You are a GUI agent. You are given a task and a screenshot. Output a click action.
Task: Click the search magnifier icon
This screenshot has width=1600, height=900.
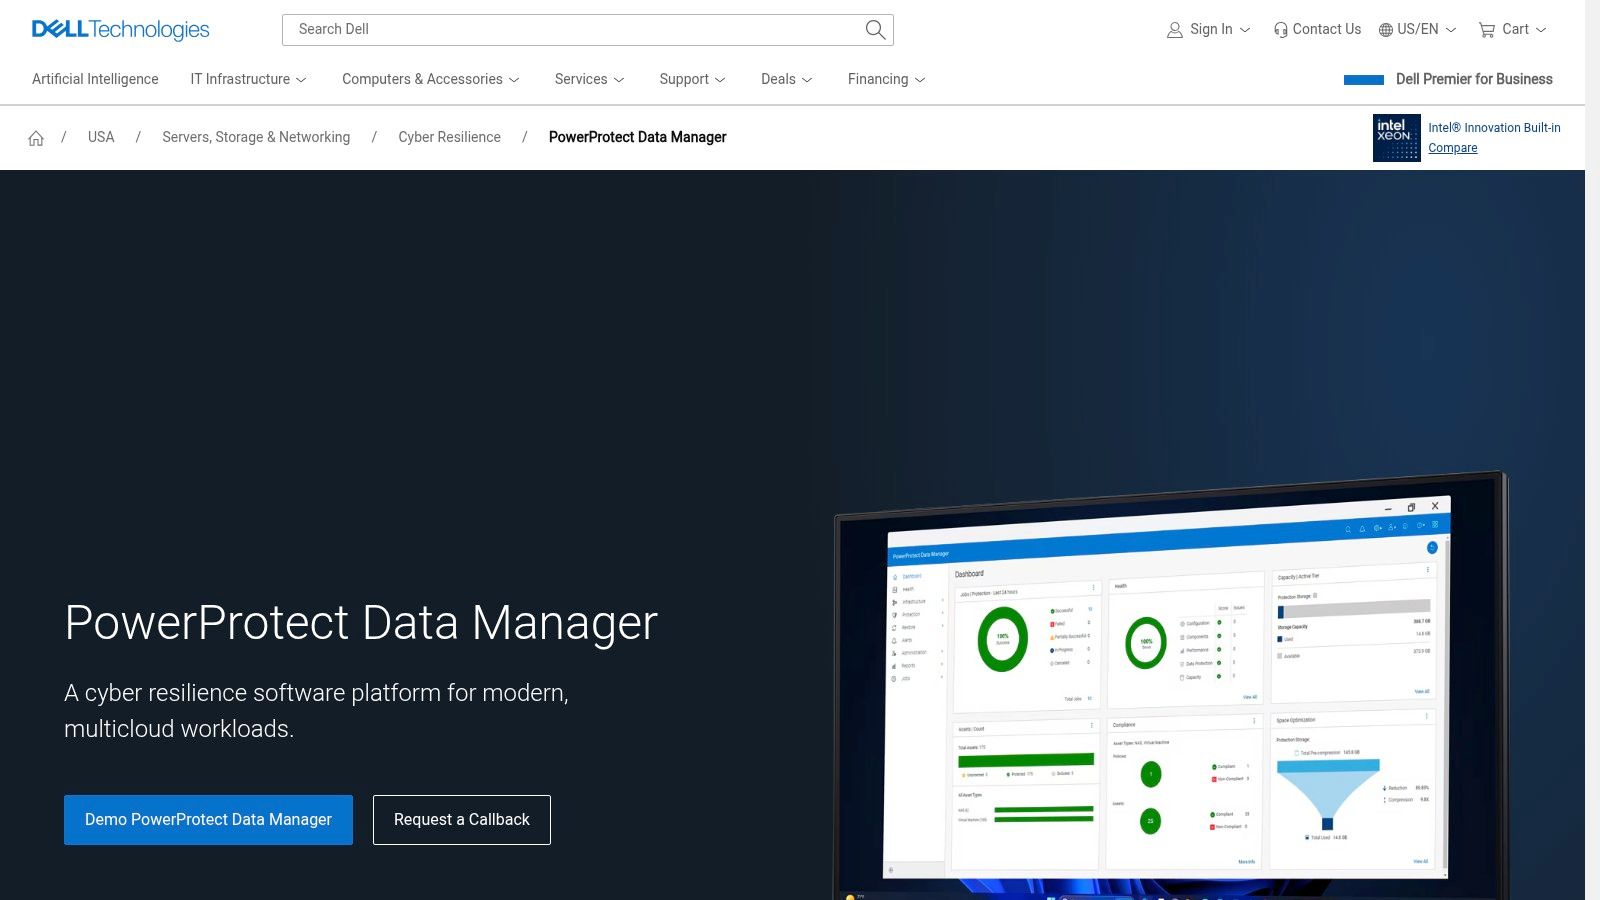point(875,30)
